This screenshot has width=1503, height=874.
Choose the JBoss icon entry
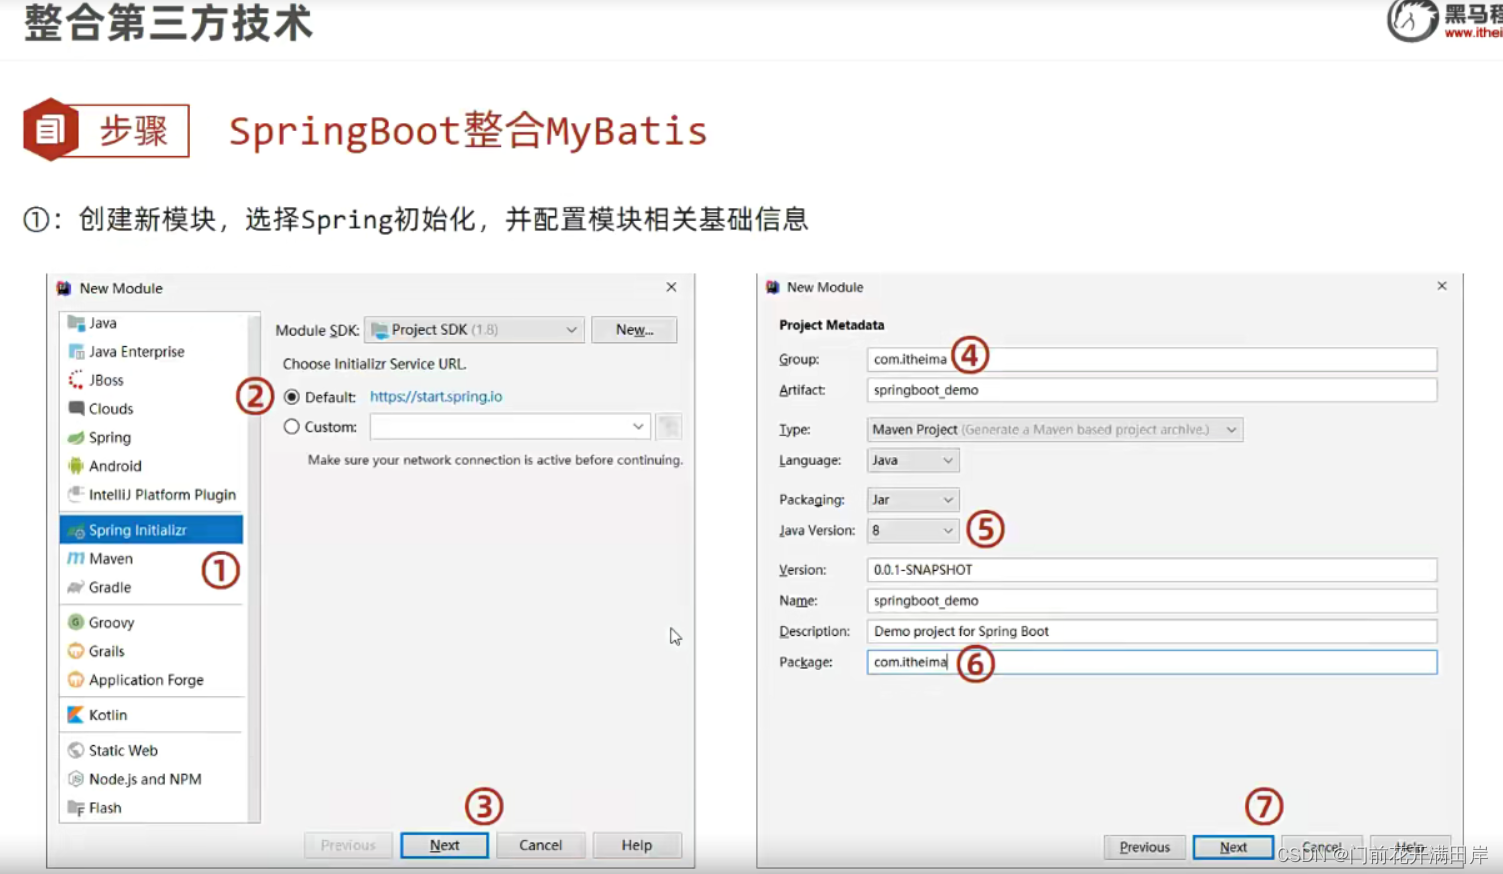pos(76,380)
